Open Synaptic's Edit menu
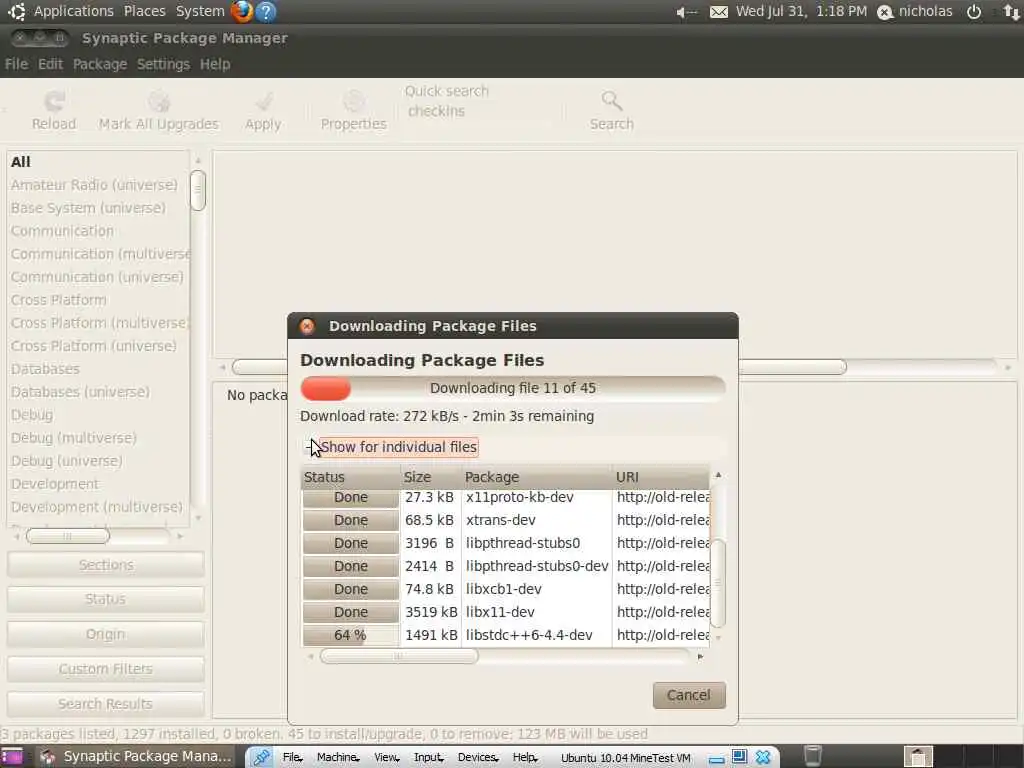 50,64
